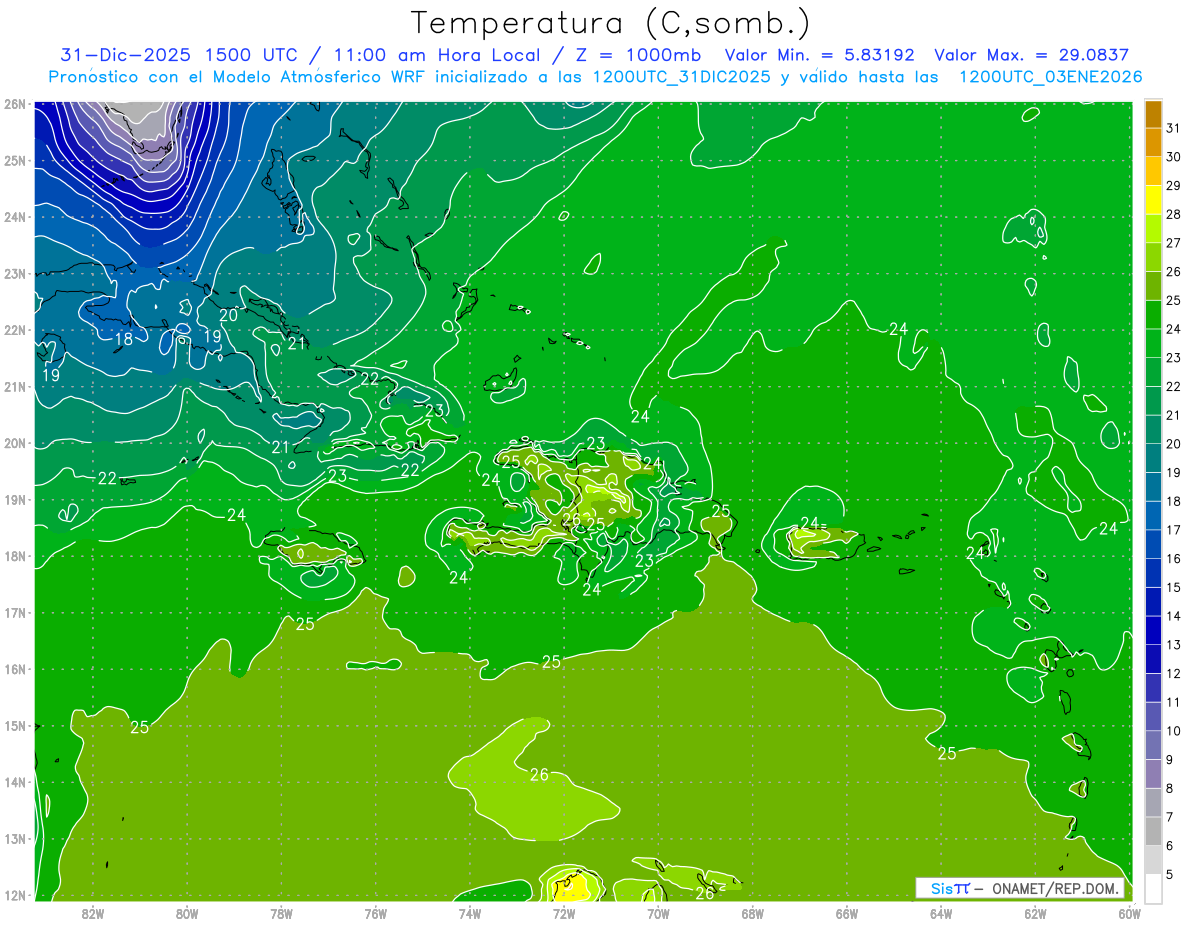
Task: Click the legend scale label '9'
Action: tap(1170, 760)
